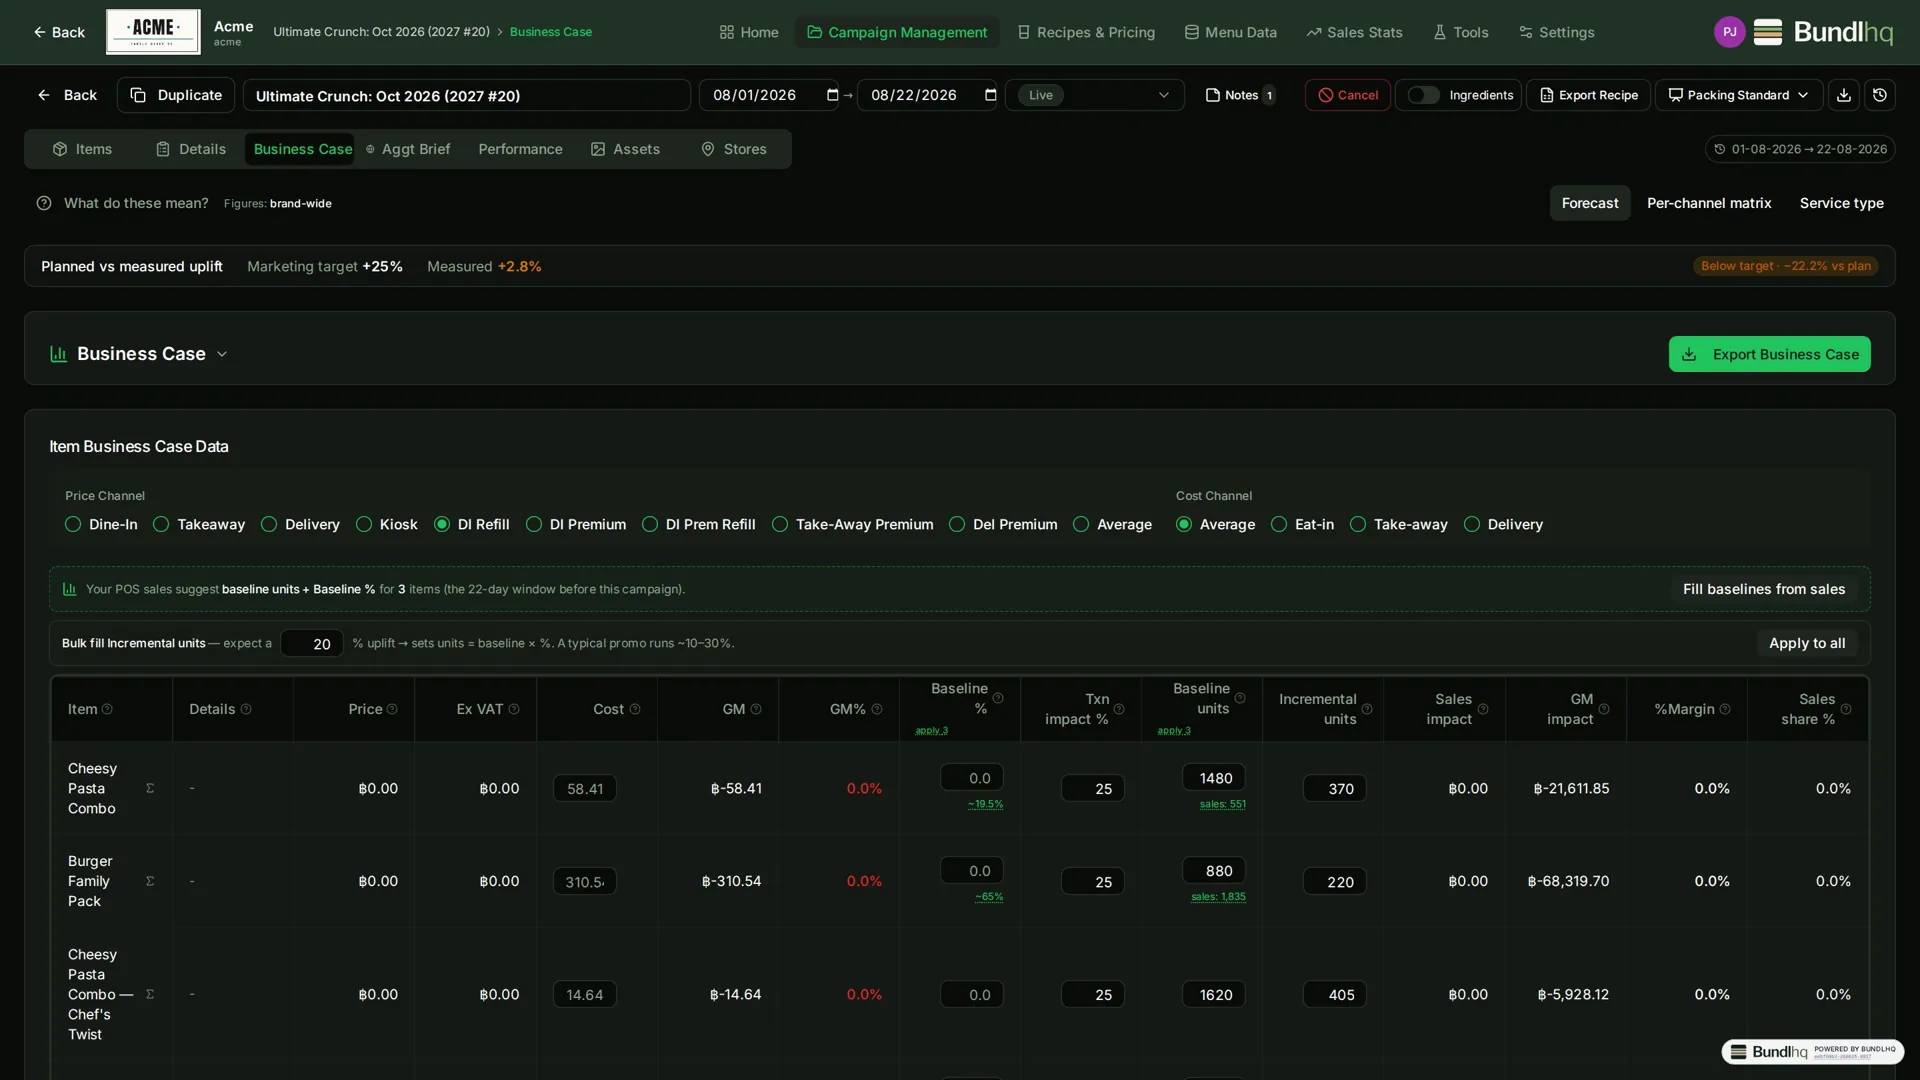Expand the Packing Standard dropdown
Screen dimensions: 1920x1080
tap(1739, 95)
